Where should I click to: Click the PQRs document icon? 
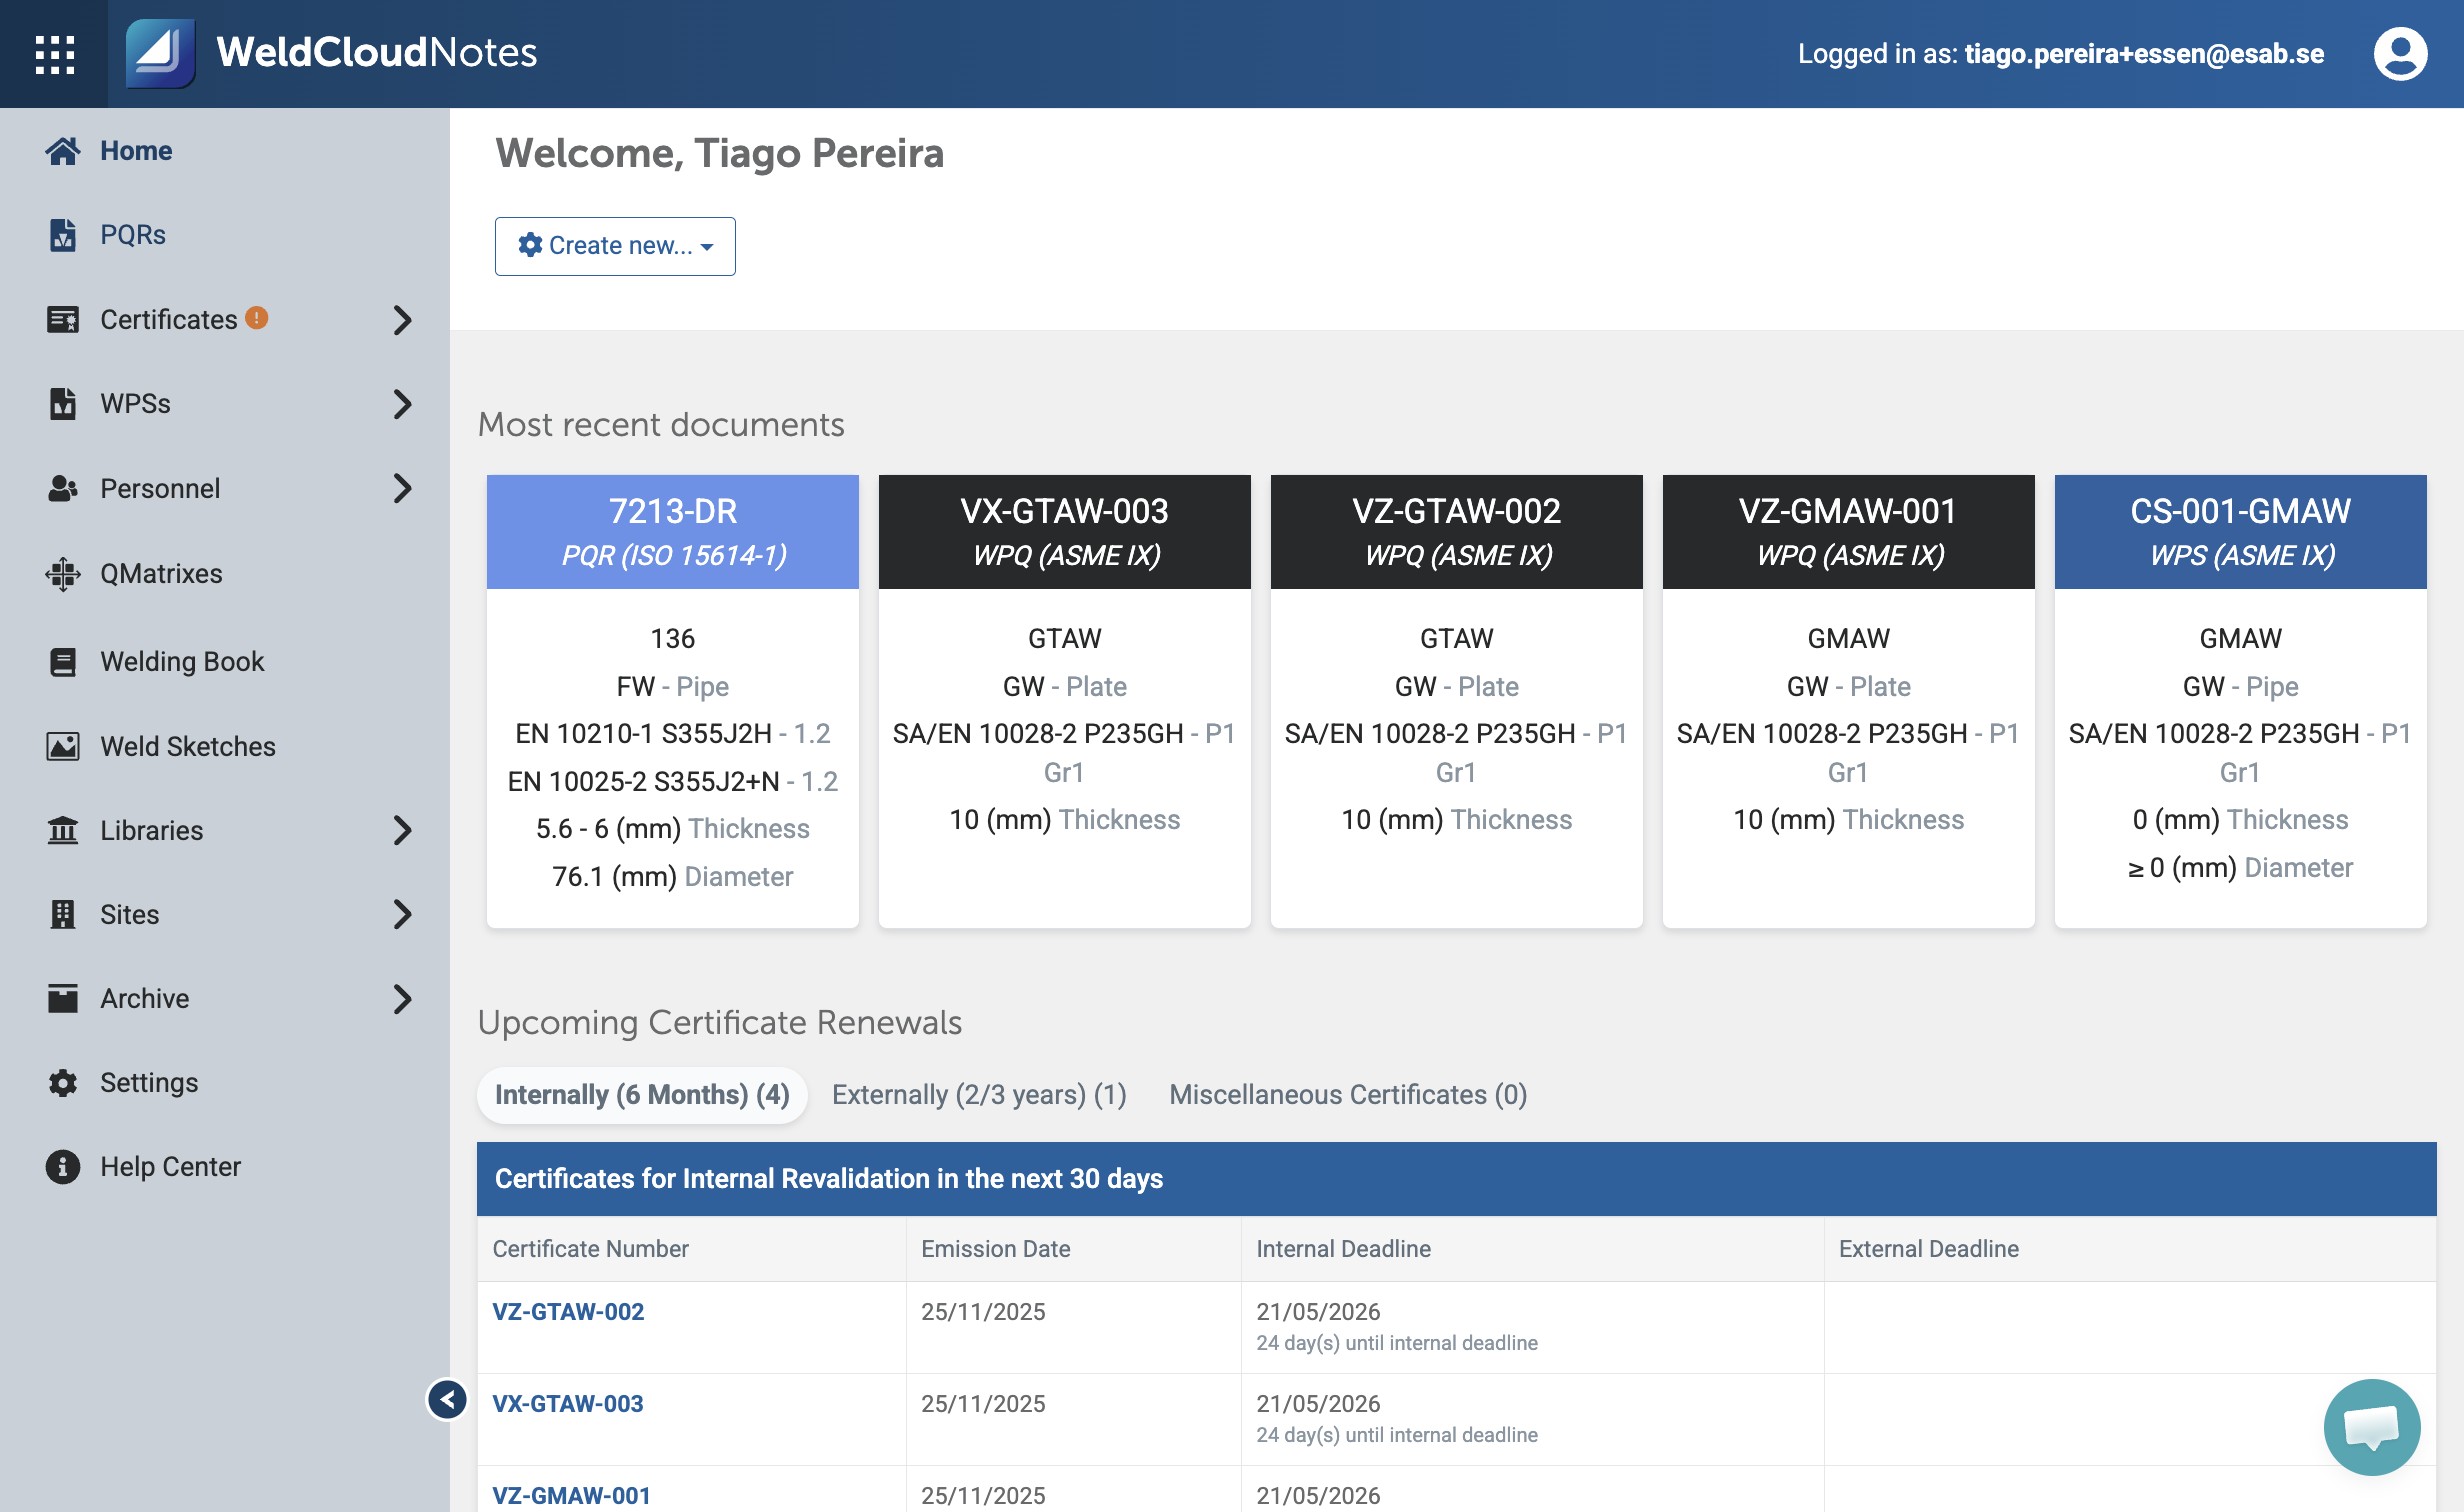(x=63, y=235)
